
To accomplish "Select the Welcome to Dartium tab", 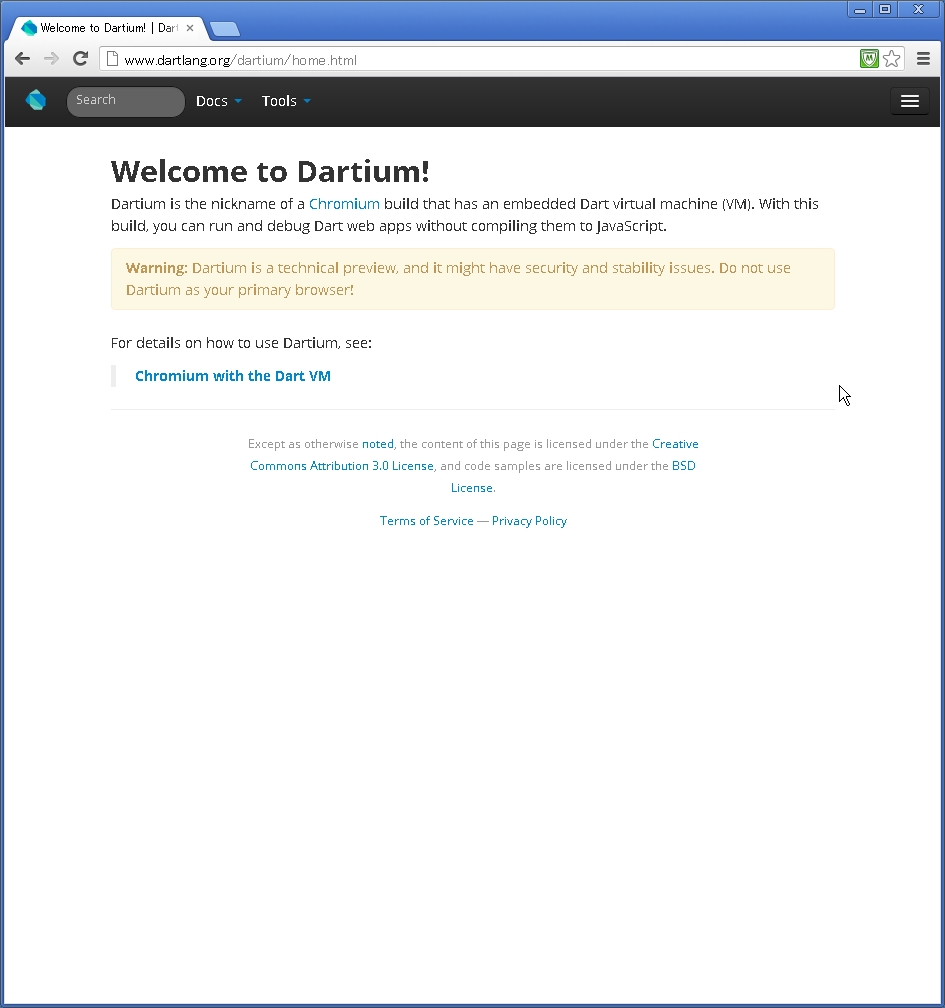I will click(x=107, y=28).
